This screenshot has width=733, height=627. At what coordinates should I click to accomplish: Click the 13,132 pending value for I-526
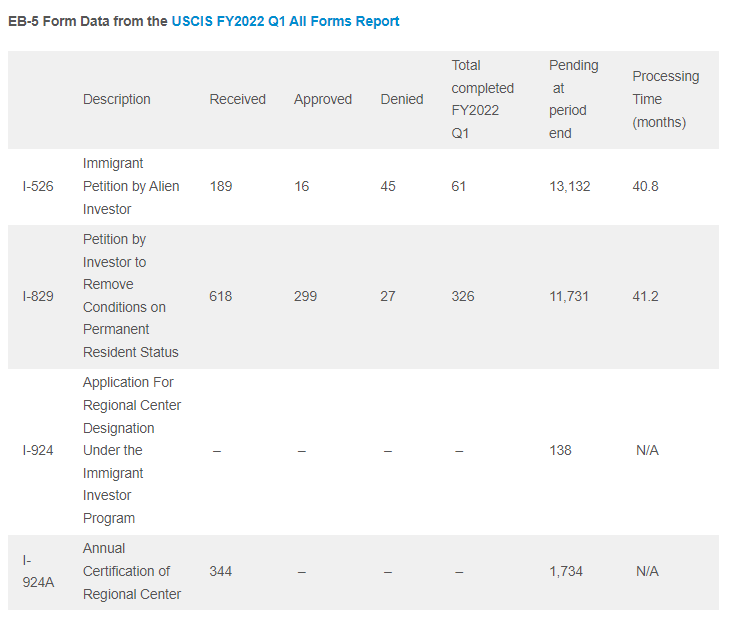point(569,186)
